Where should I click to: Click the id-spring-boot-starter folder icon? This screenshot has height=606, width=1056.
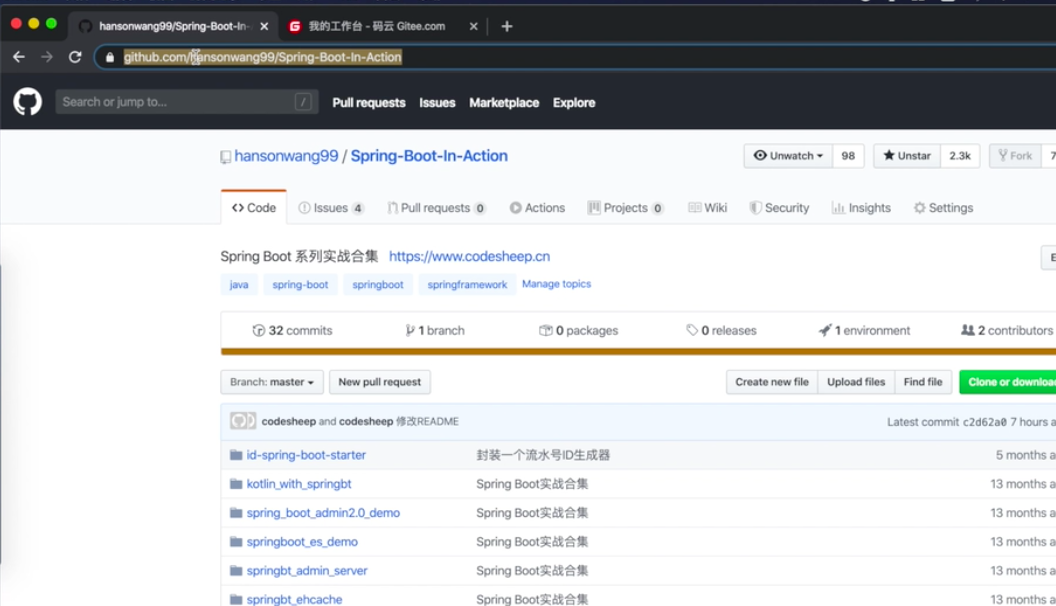(236, 455)
